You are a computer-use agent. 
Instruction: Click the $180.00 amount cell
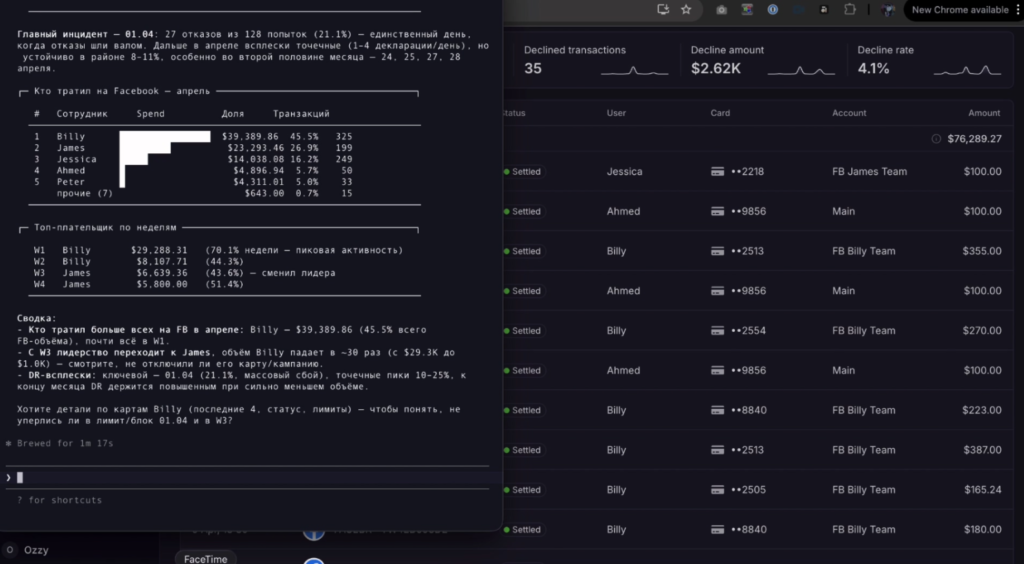point(982,529)
